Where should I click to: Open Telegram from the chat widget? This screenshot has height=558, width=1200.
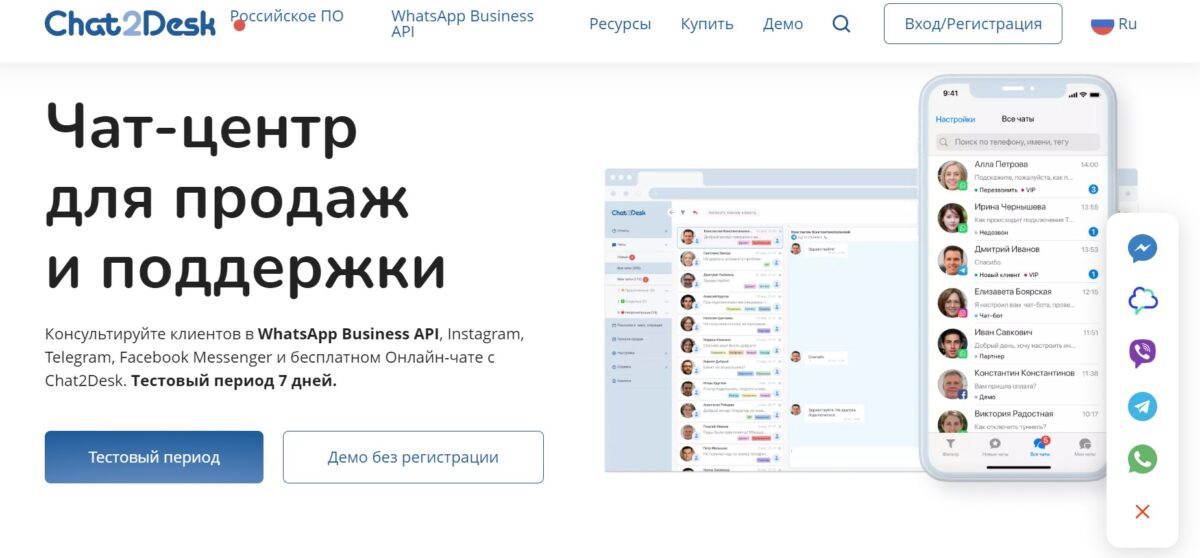pyautogui.click(x=1142, y=406)
